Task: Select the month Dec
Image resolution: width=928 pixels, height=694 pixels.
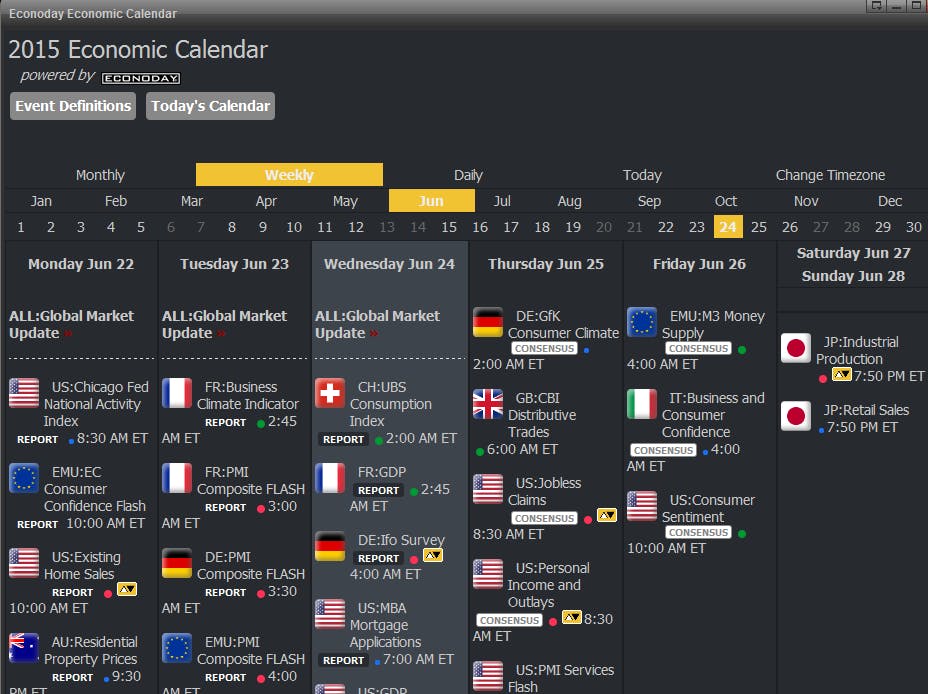Action: pyautogui.click(x=890, y=201)
